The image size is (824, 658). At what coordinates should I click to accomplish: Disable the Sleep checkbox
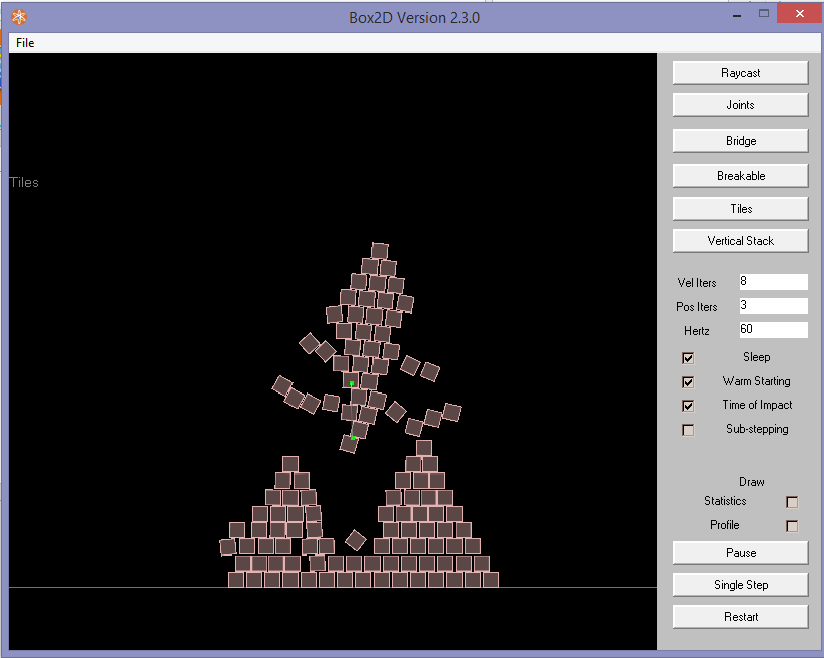pyautogui.click(x=688, y=358)
